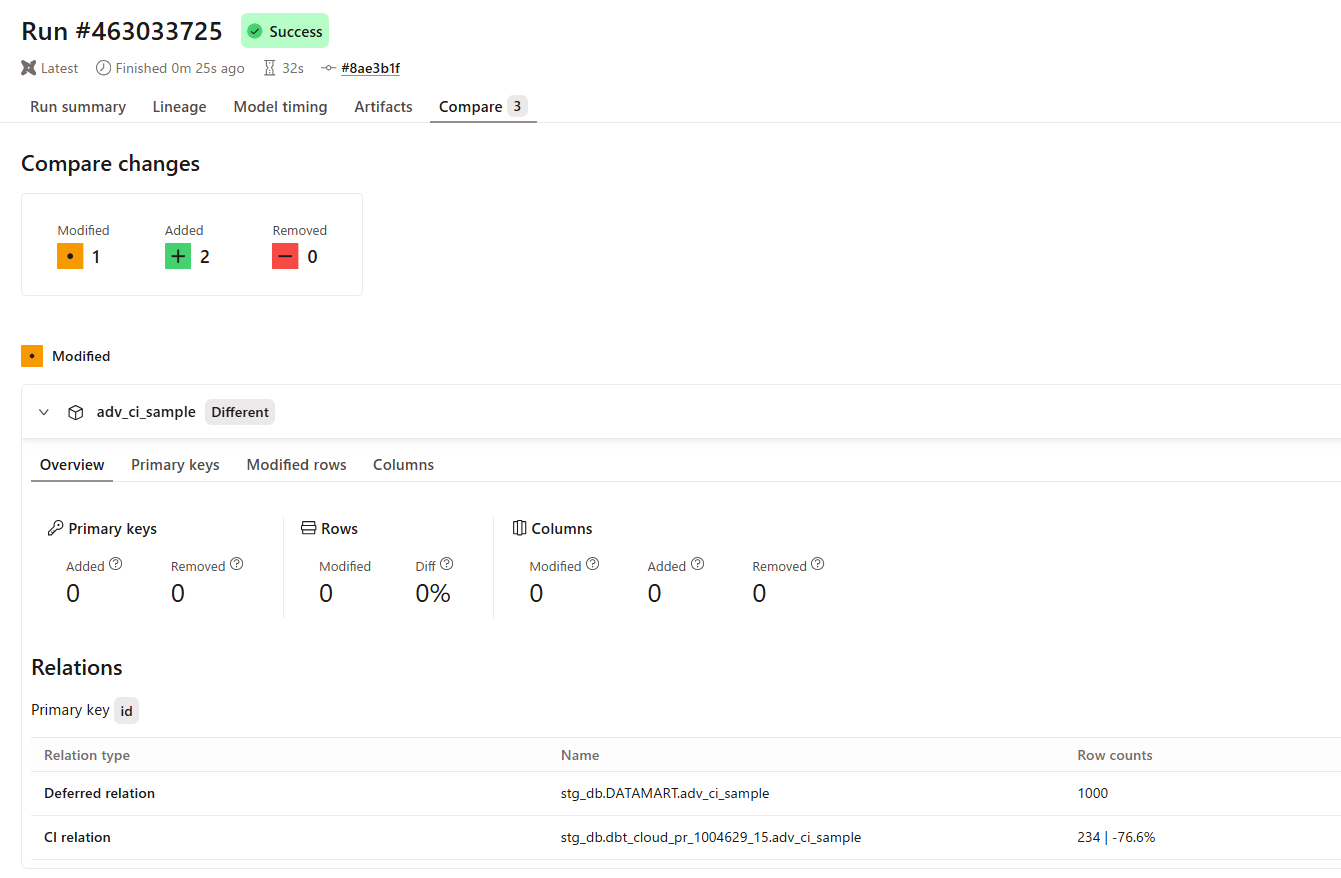Click the Relations heading
Image resolution: width=1341 pixels, height=878 pixels.
click(77, 667)
